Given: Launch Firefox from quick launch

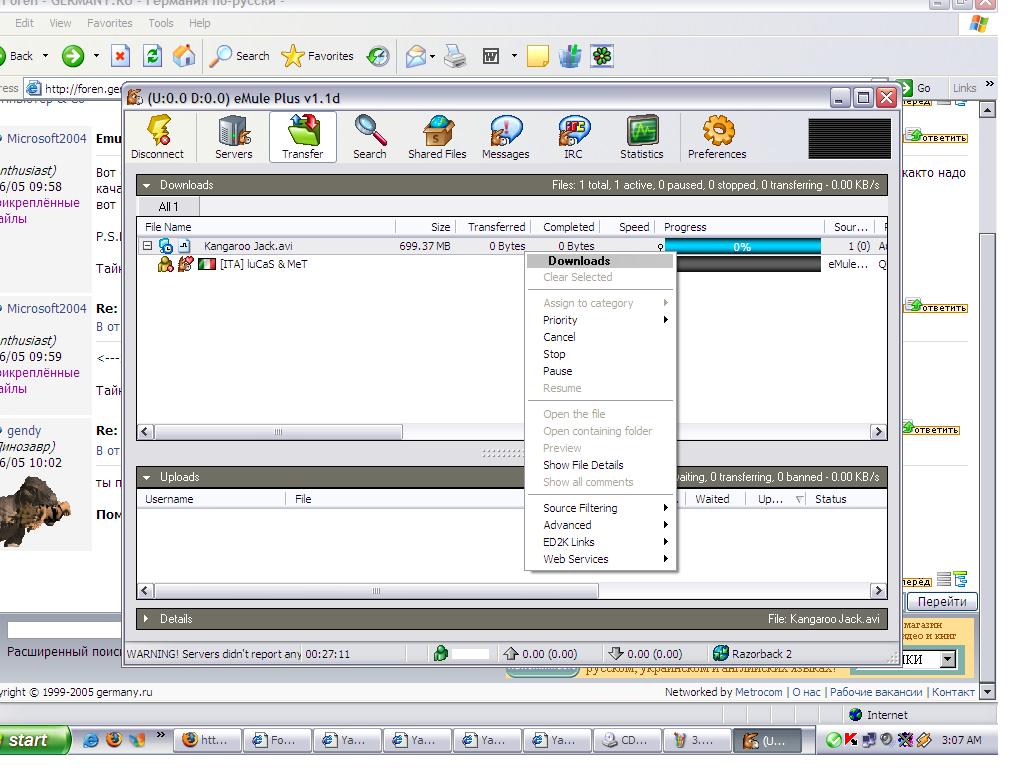Looking at the screenshot, I should click(114, 739).
